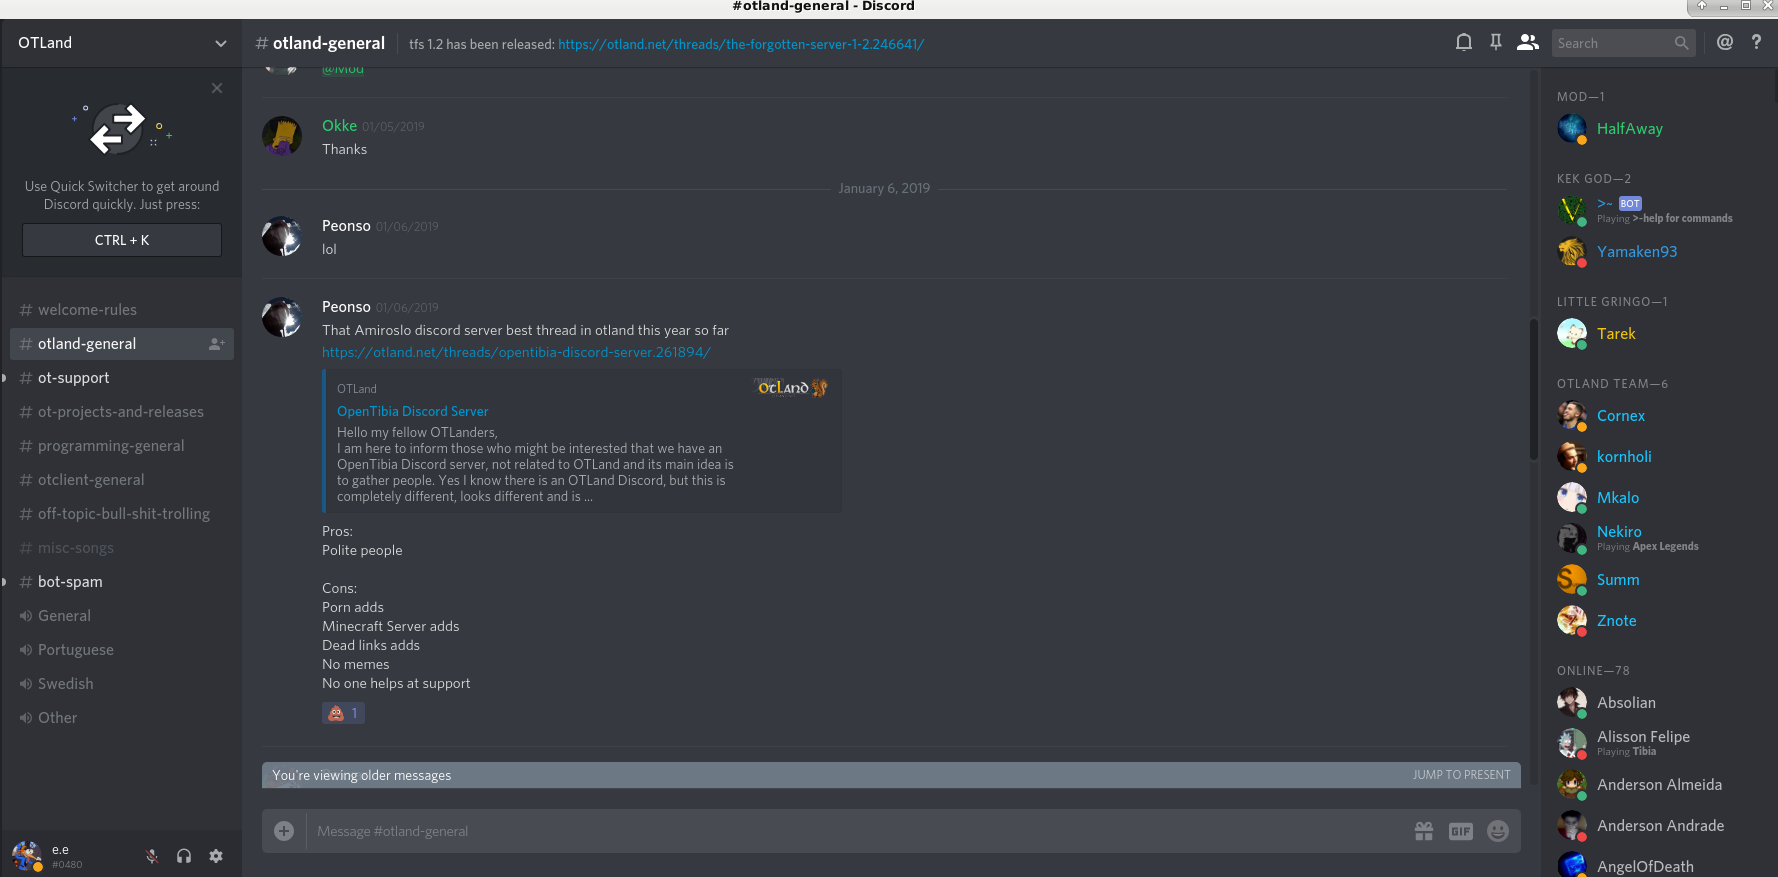The height and width of the screenshot is (877, 1778).
Task: Select Mkalo in member list
Action: (x=1658, y=498)
